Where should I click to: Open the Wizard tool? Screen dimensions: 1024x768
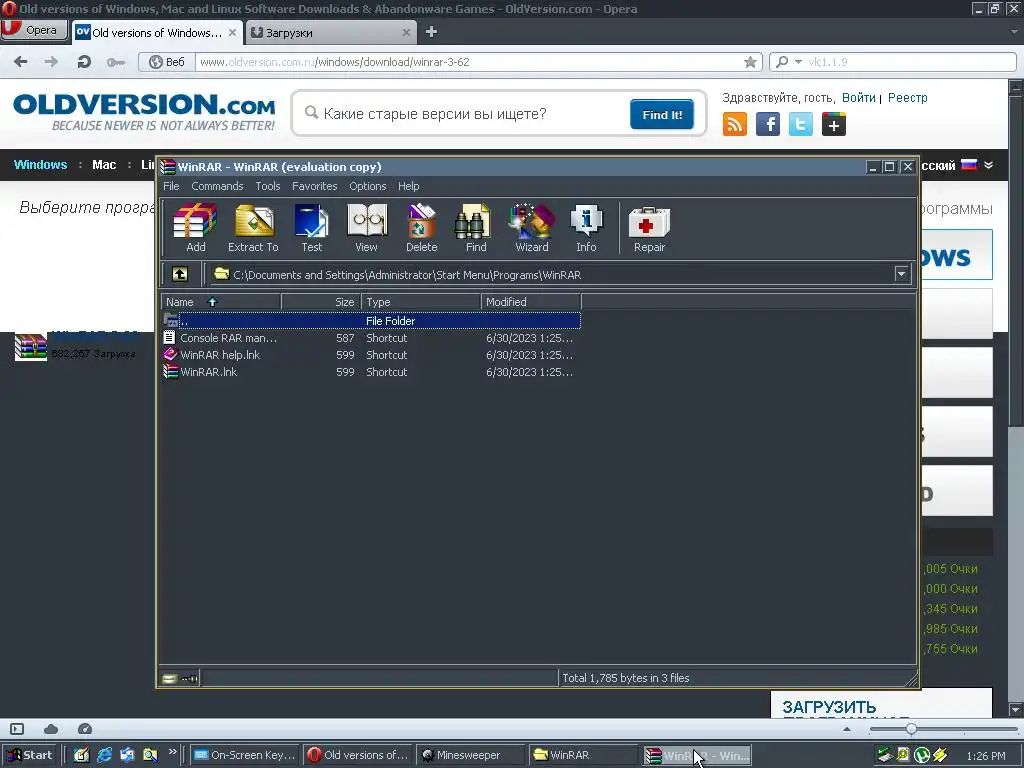click(x=532, y=227)
